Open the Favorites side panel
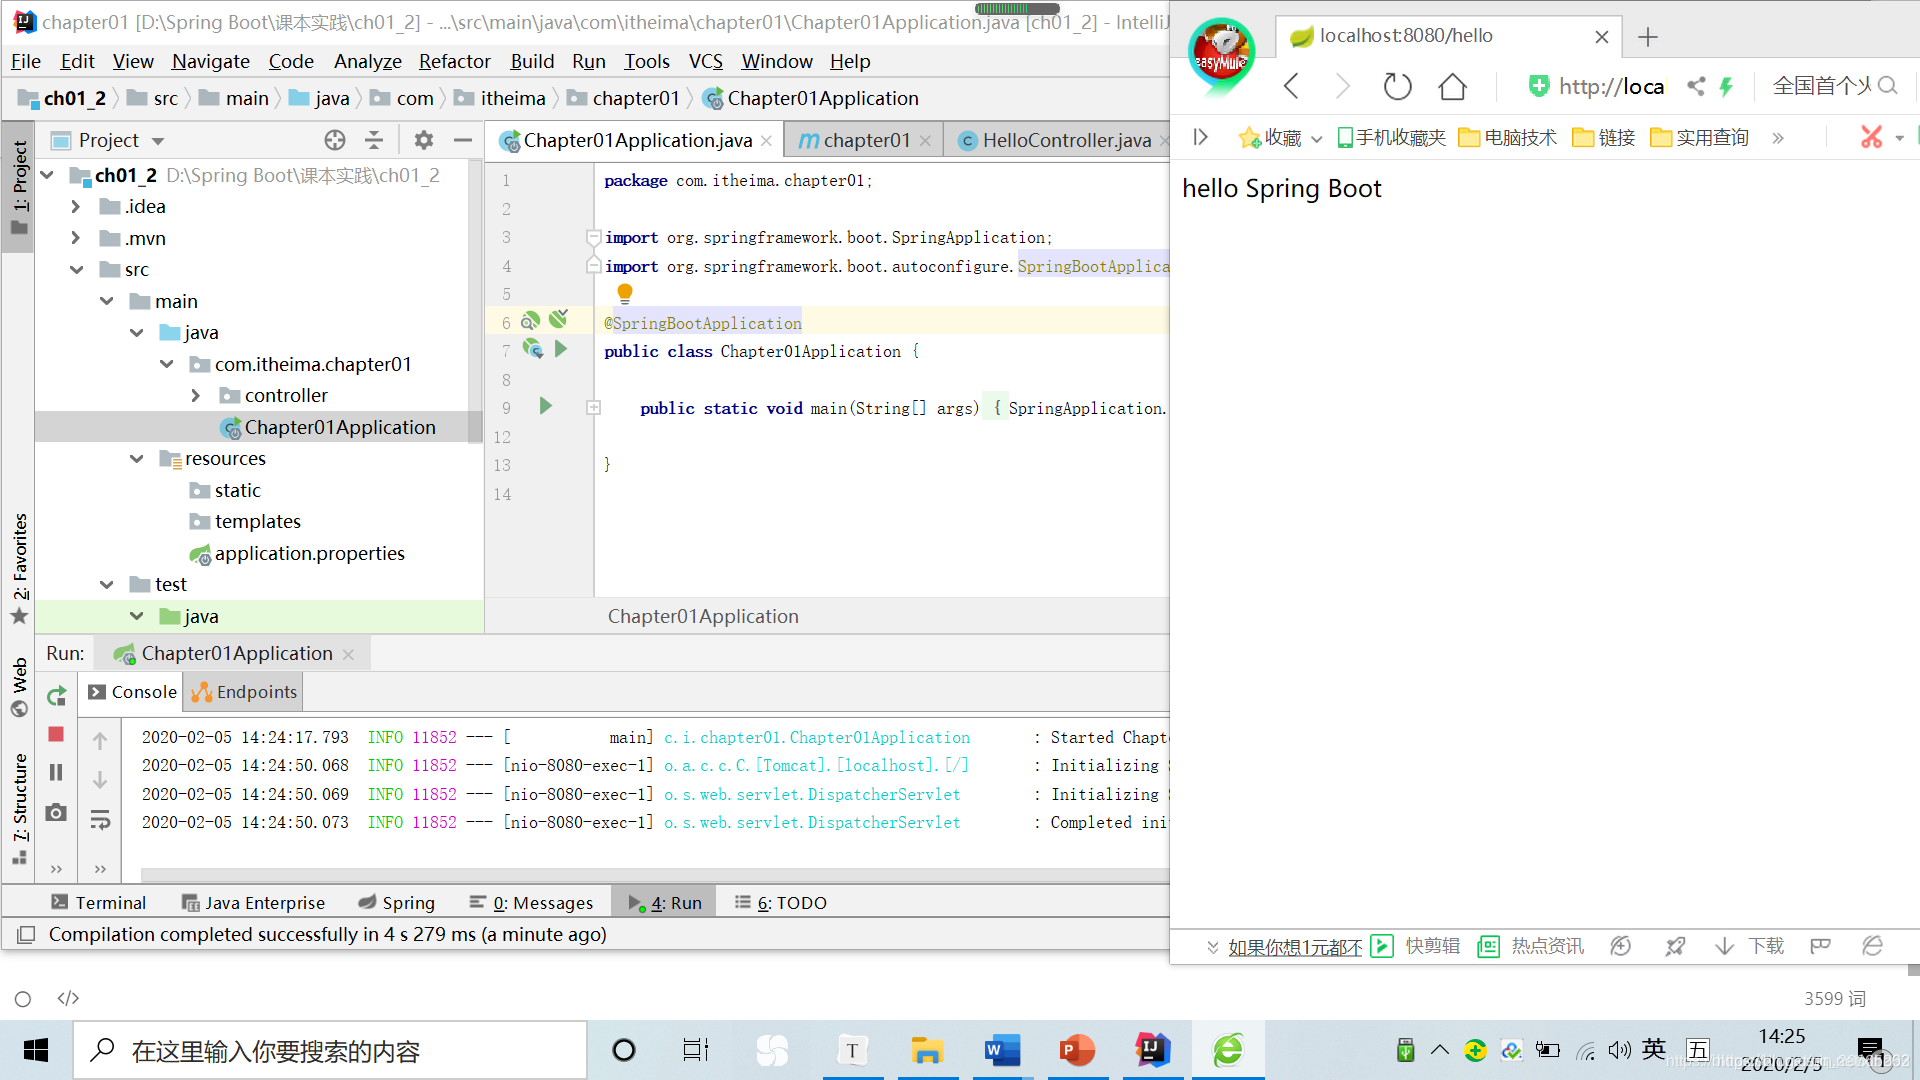Screen dimensions: 1920x1080 pos(19,568)
